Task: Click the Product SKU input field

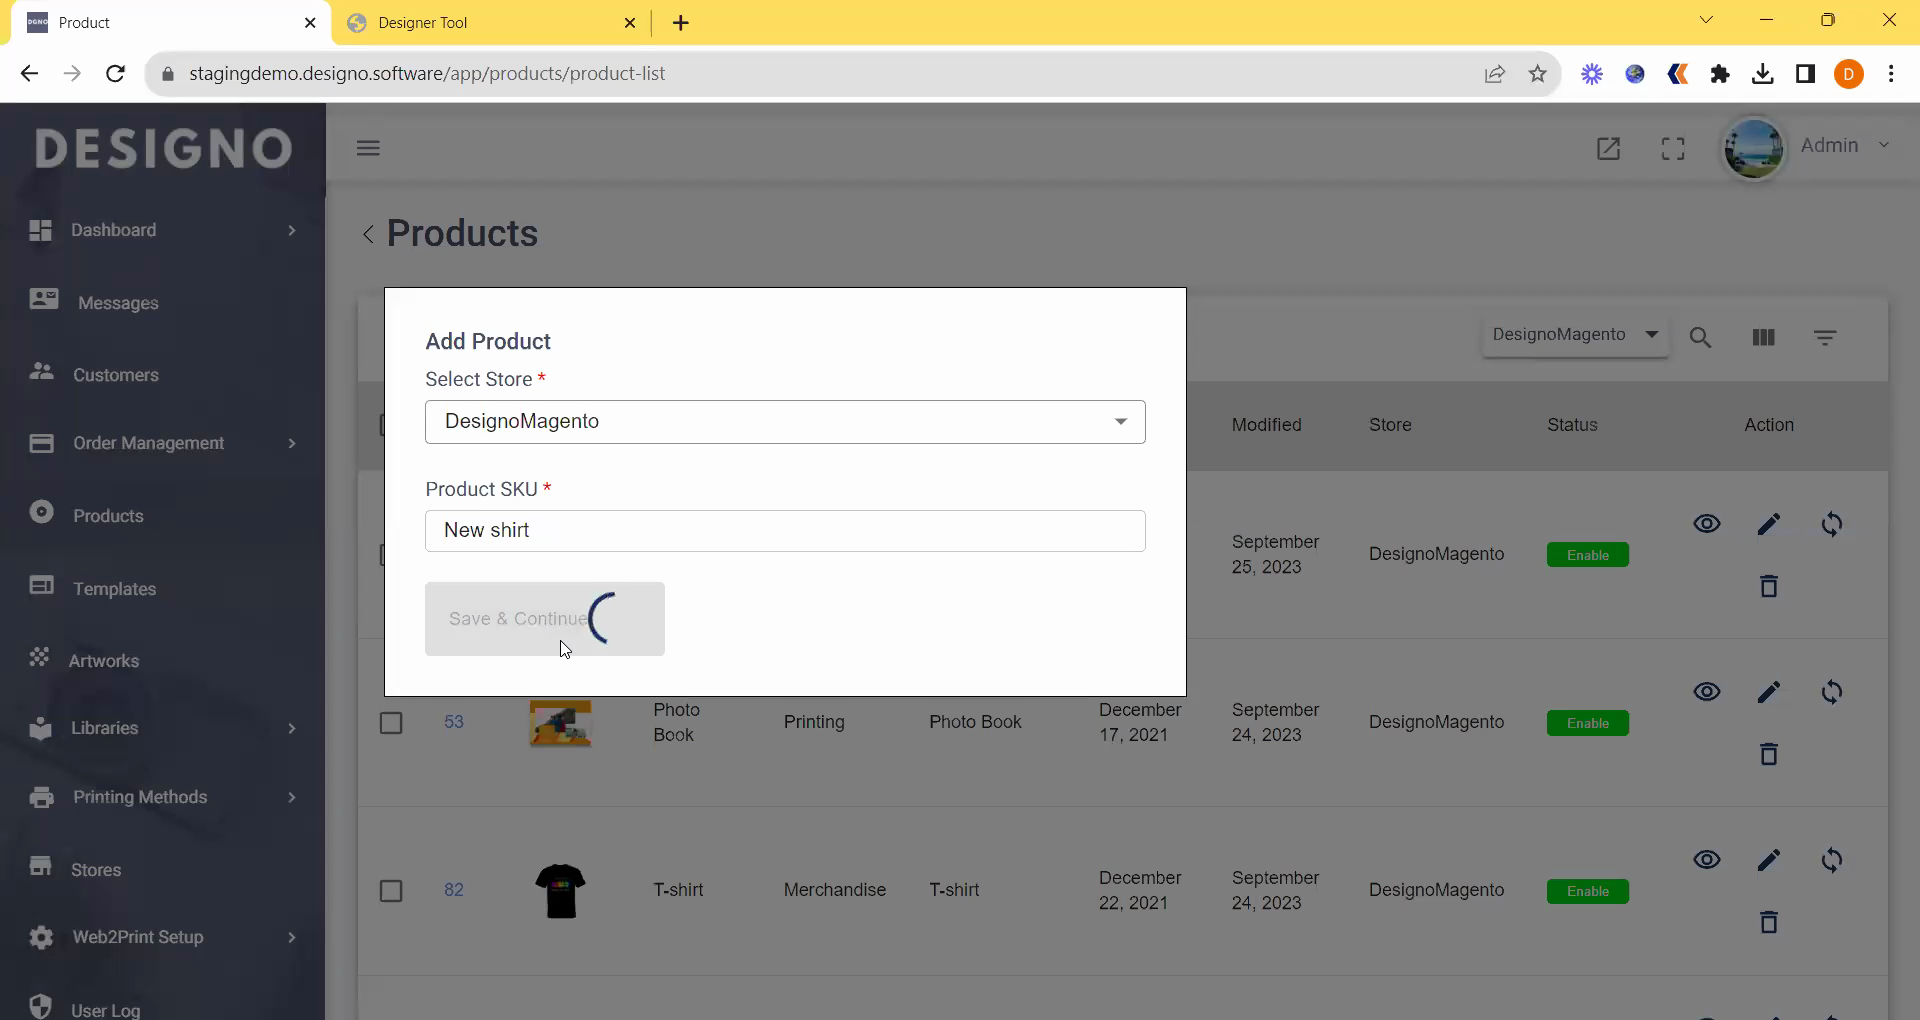Action: pos(785,531)
